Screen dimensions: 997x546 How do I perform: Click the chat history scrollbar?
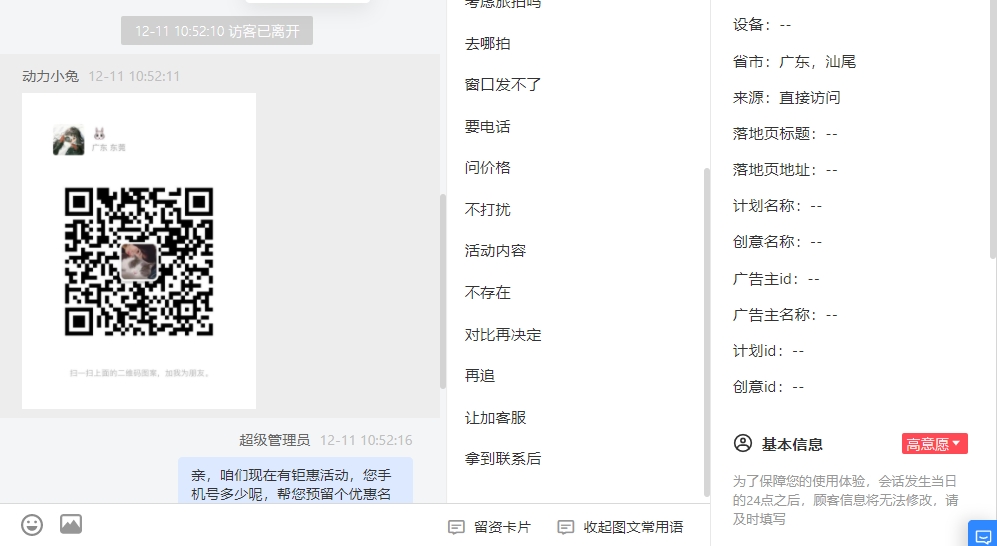(443, 291)
